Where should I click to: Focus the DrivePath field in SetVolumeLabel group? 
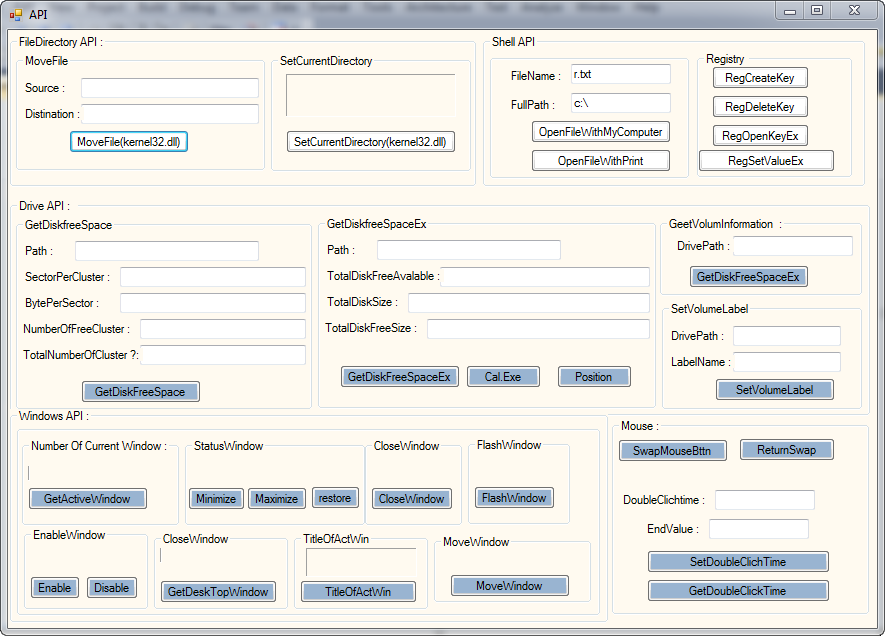(787, 336)
